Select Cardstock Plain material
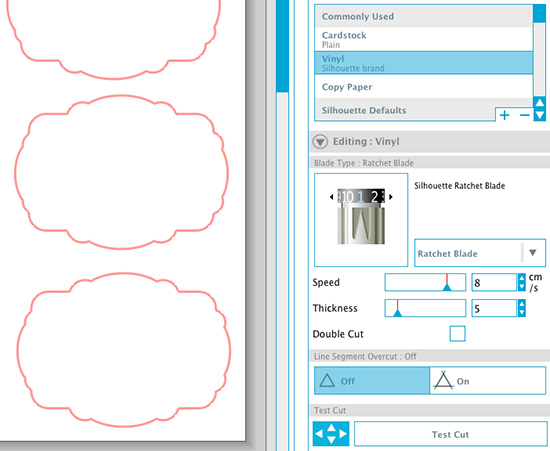Viewport: 550px width, 451px height. [424, 39]
